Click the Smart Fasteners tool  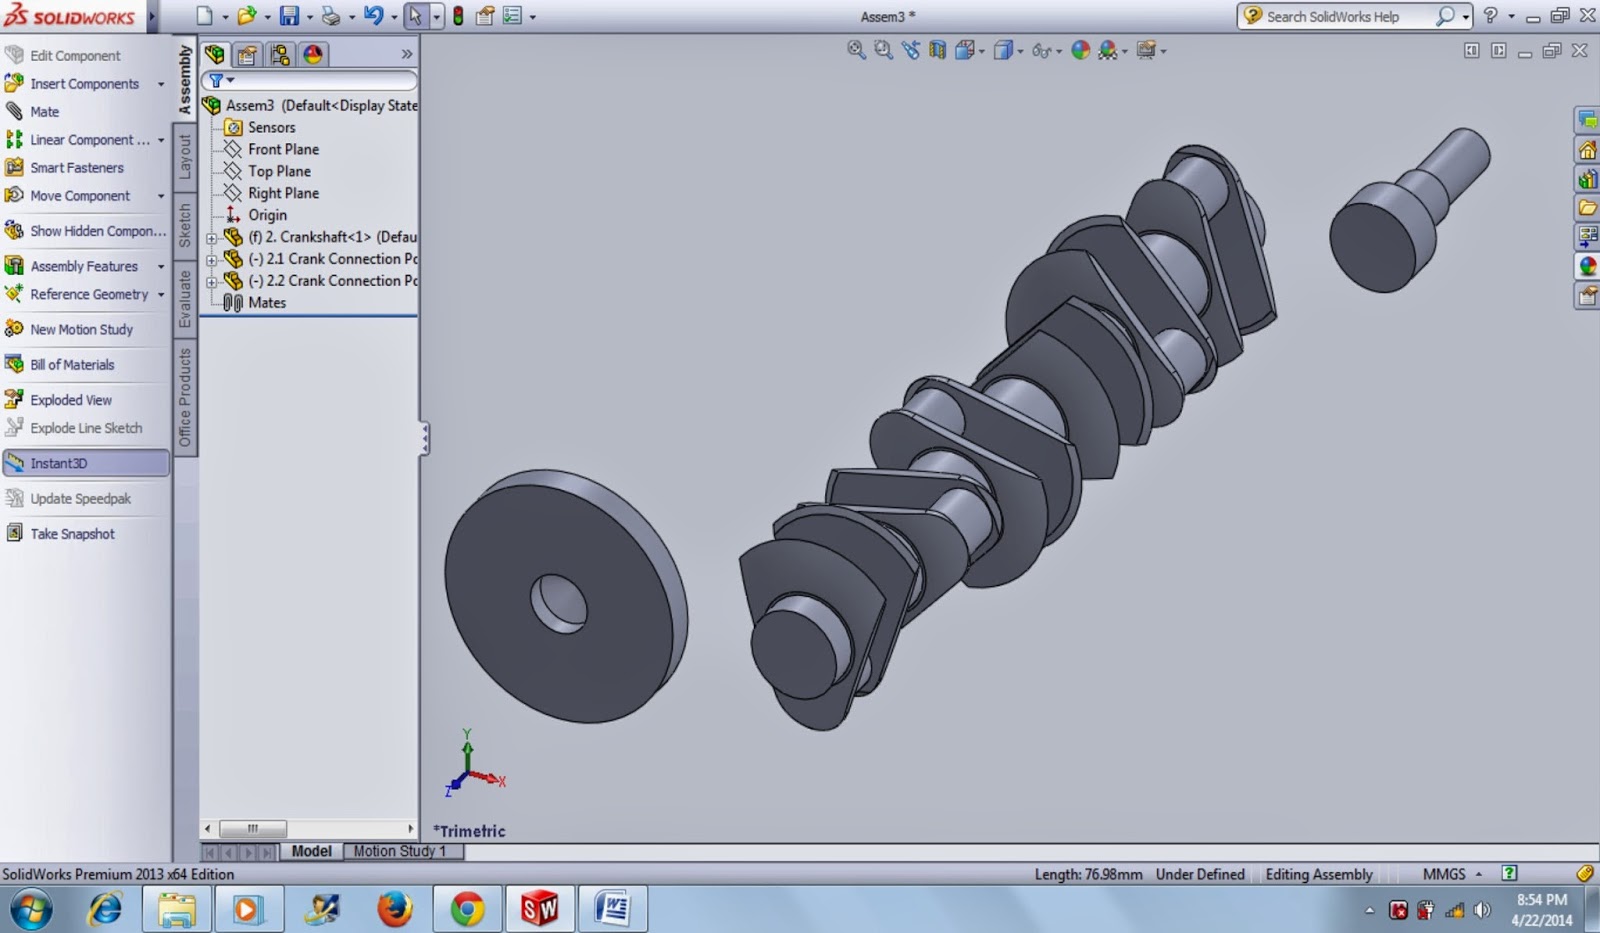(x=65, y=168)
